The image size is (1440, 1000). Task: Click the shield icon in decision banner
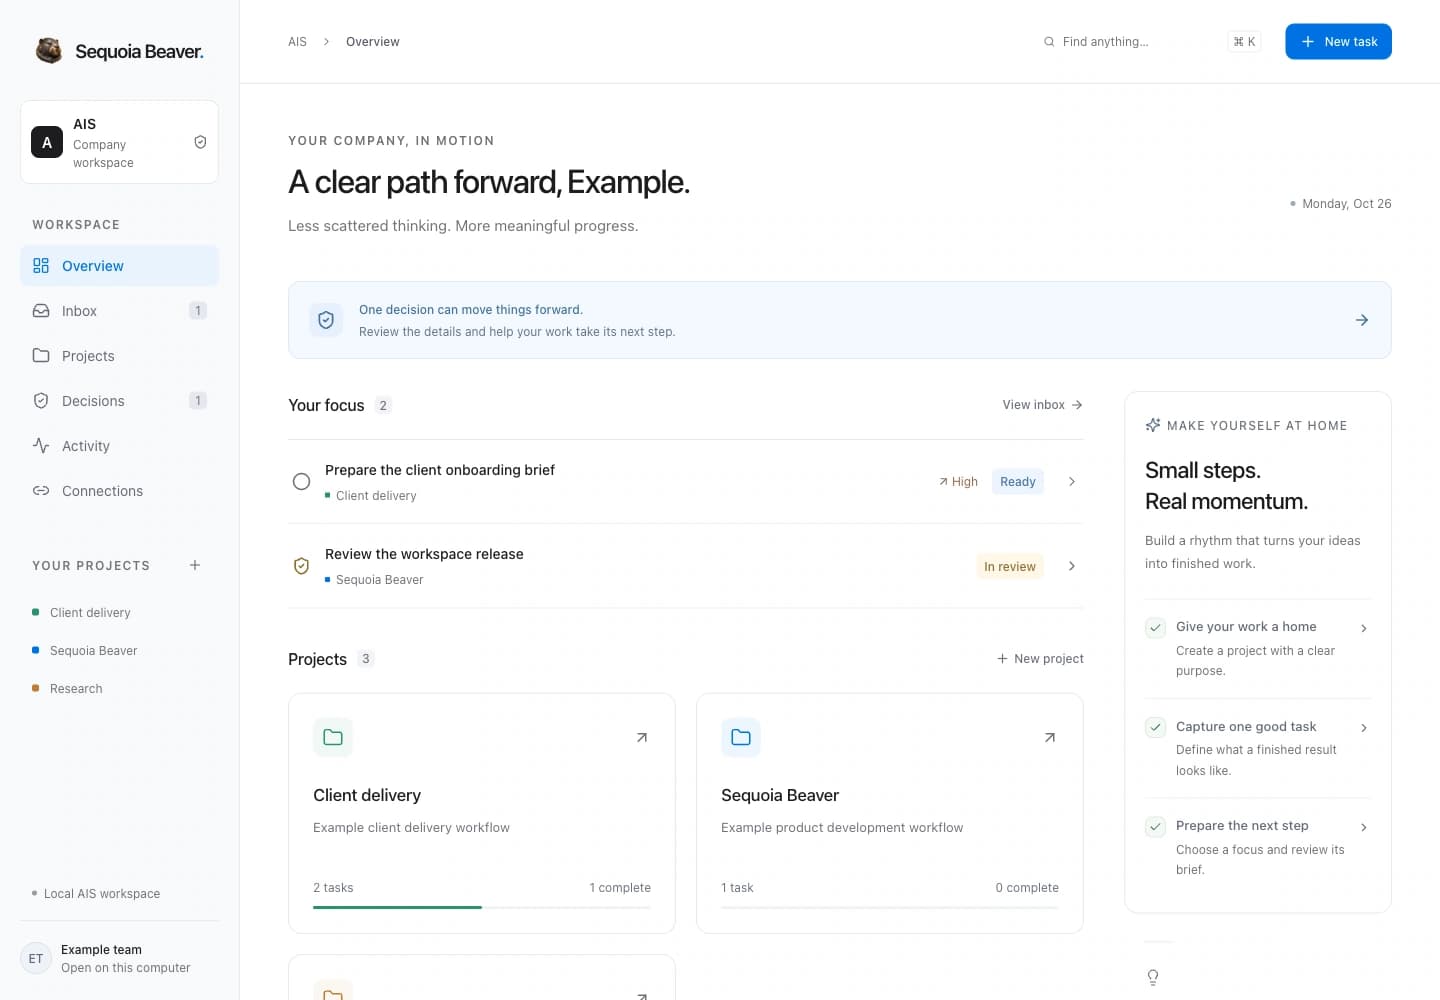[326, 320]
